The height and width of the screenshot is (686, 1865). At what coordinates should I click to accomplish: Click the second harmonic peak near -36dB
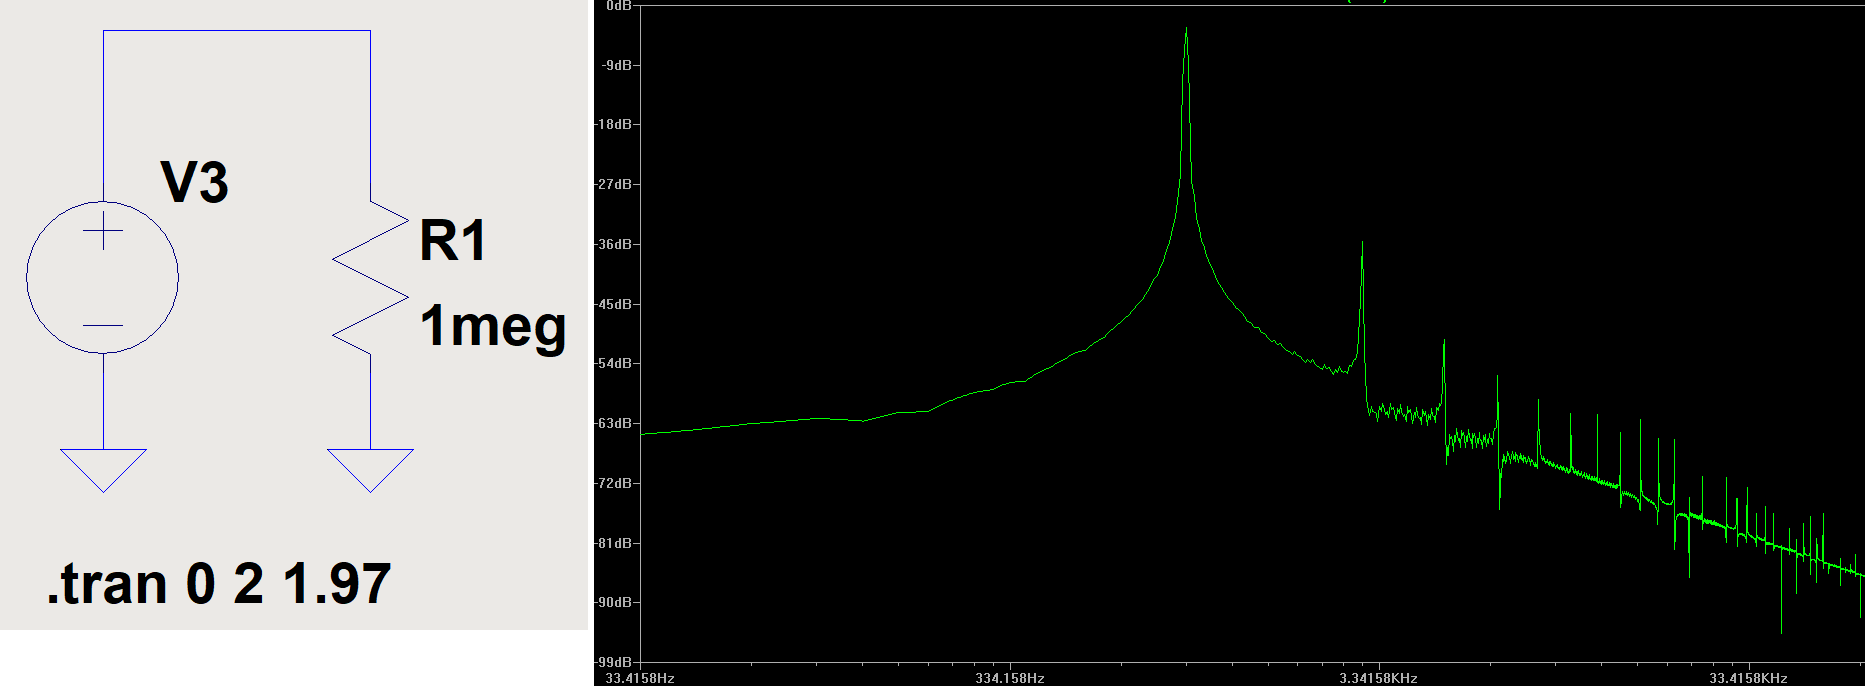(x=1362, y=246)
